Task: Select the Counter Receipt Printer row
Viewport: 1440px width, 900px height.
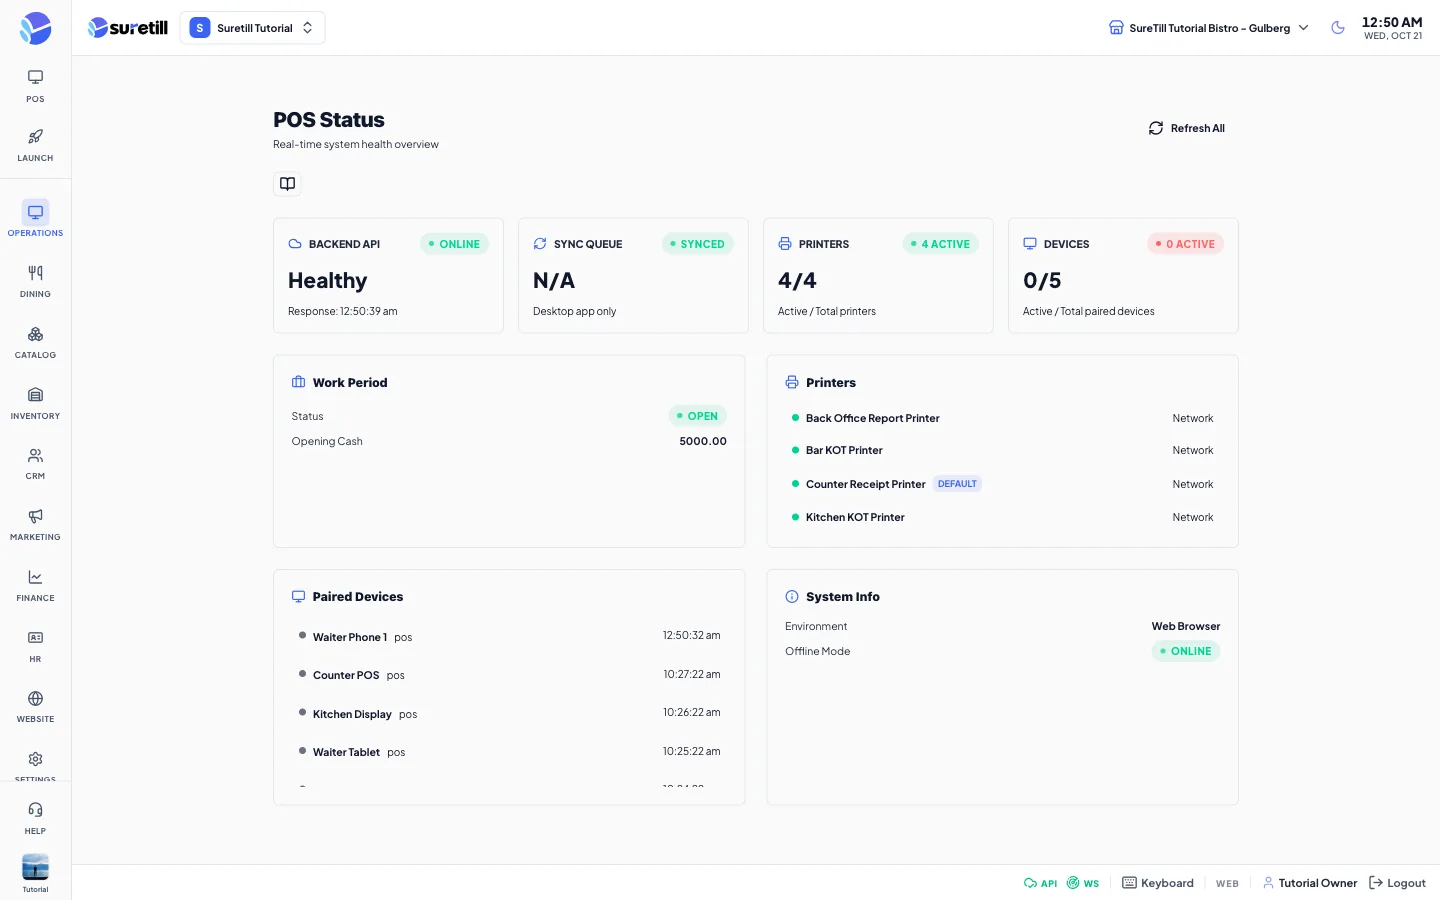Action: [1002, 484]
